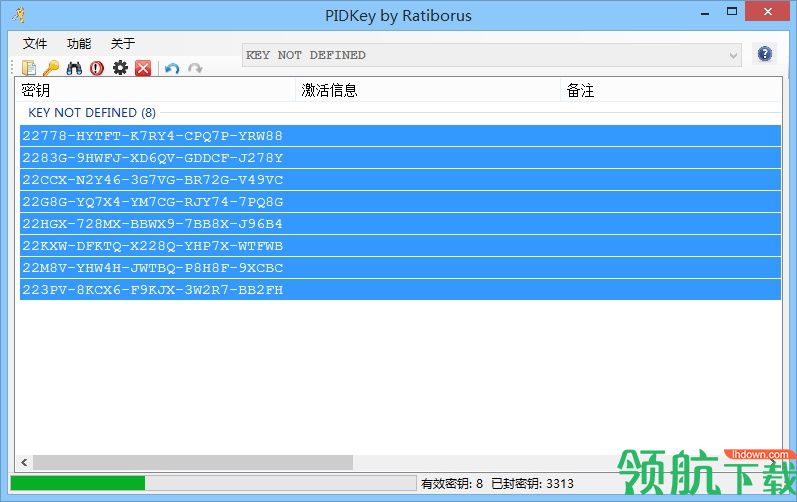Click the red exclamation stop icon
This screenshot has height=502, width=797.
pyautogui.click(x=97, y=68)
